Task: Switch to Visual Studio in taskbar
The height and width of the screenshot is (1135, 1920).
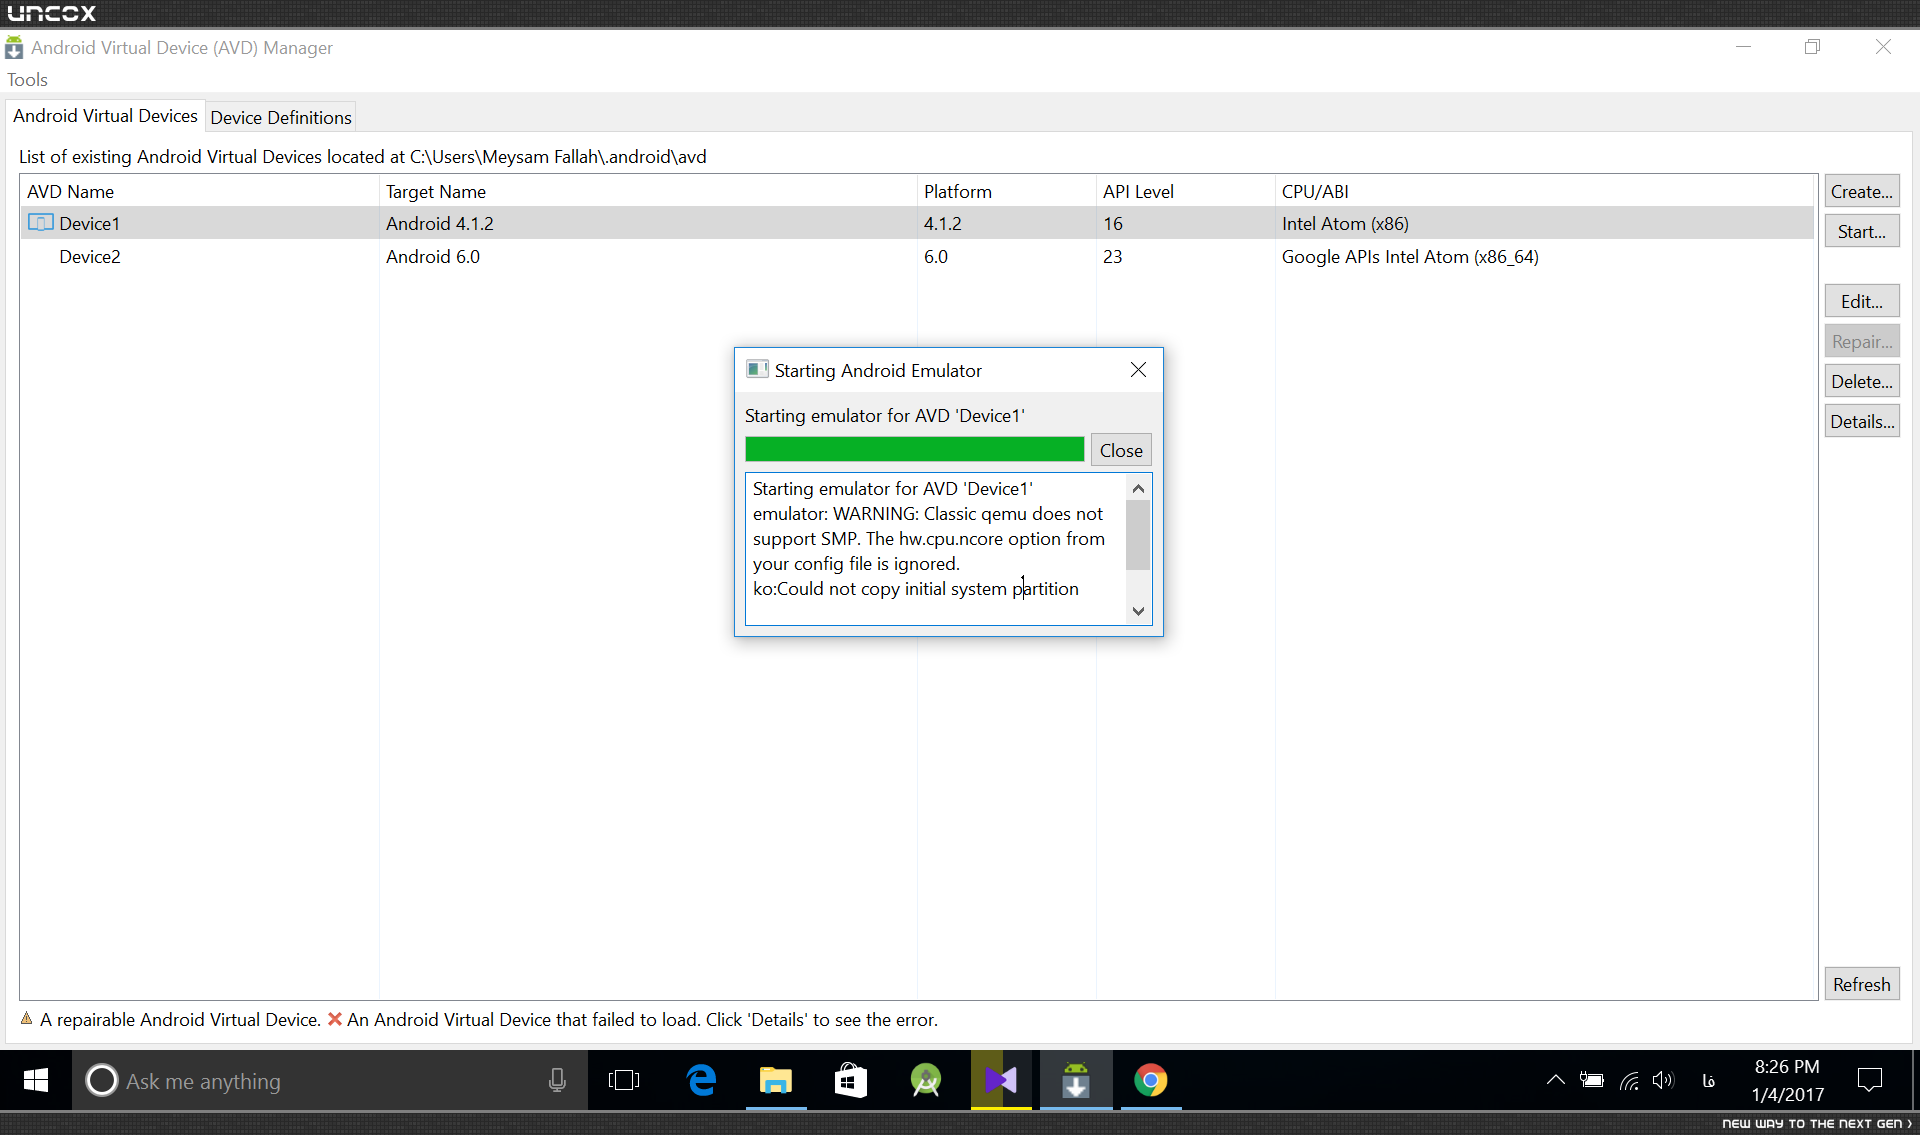Action: (x=1001, y=1080)
